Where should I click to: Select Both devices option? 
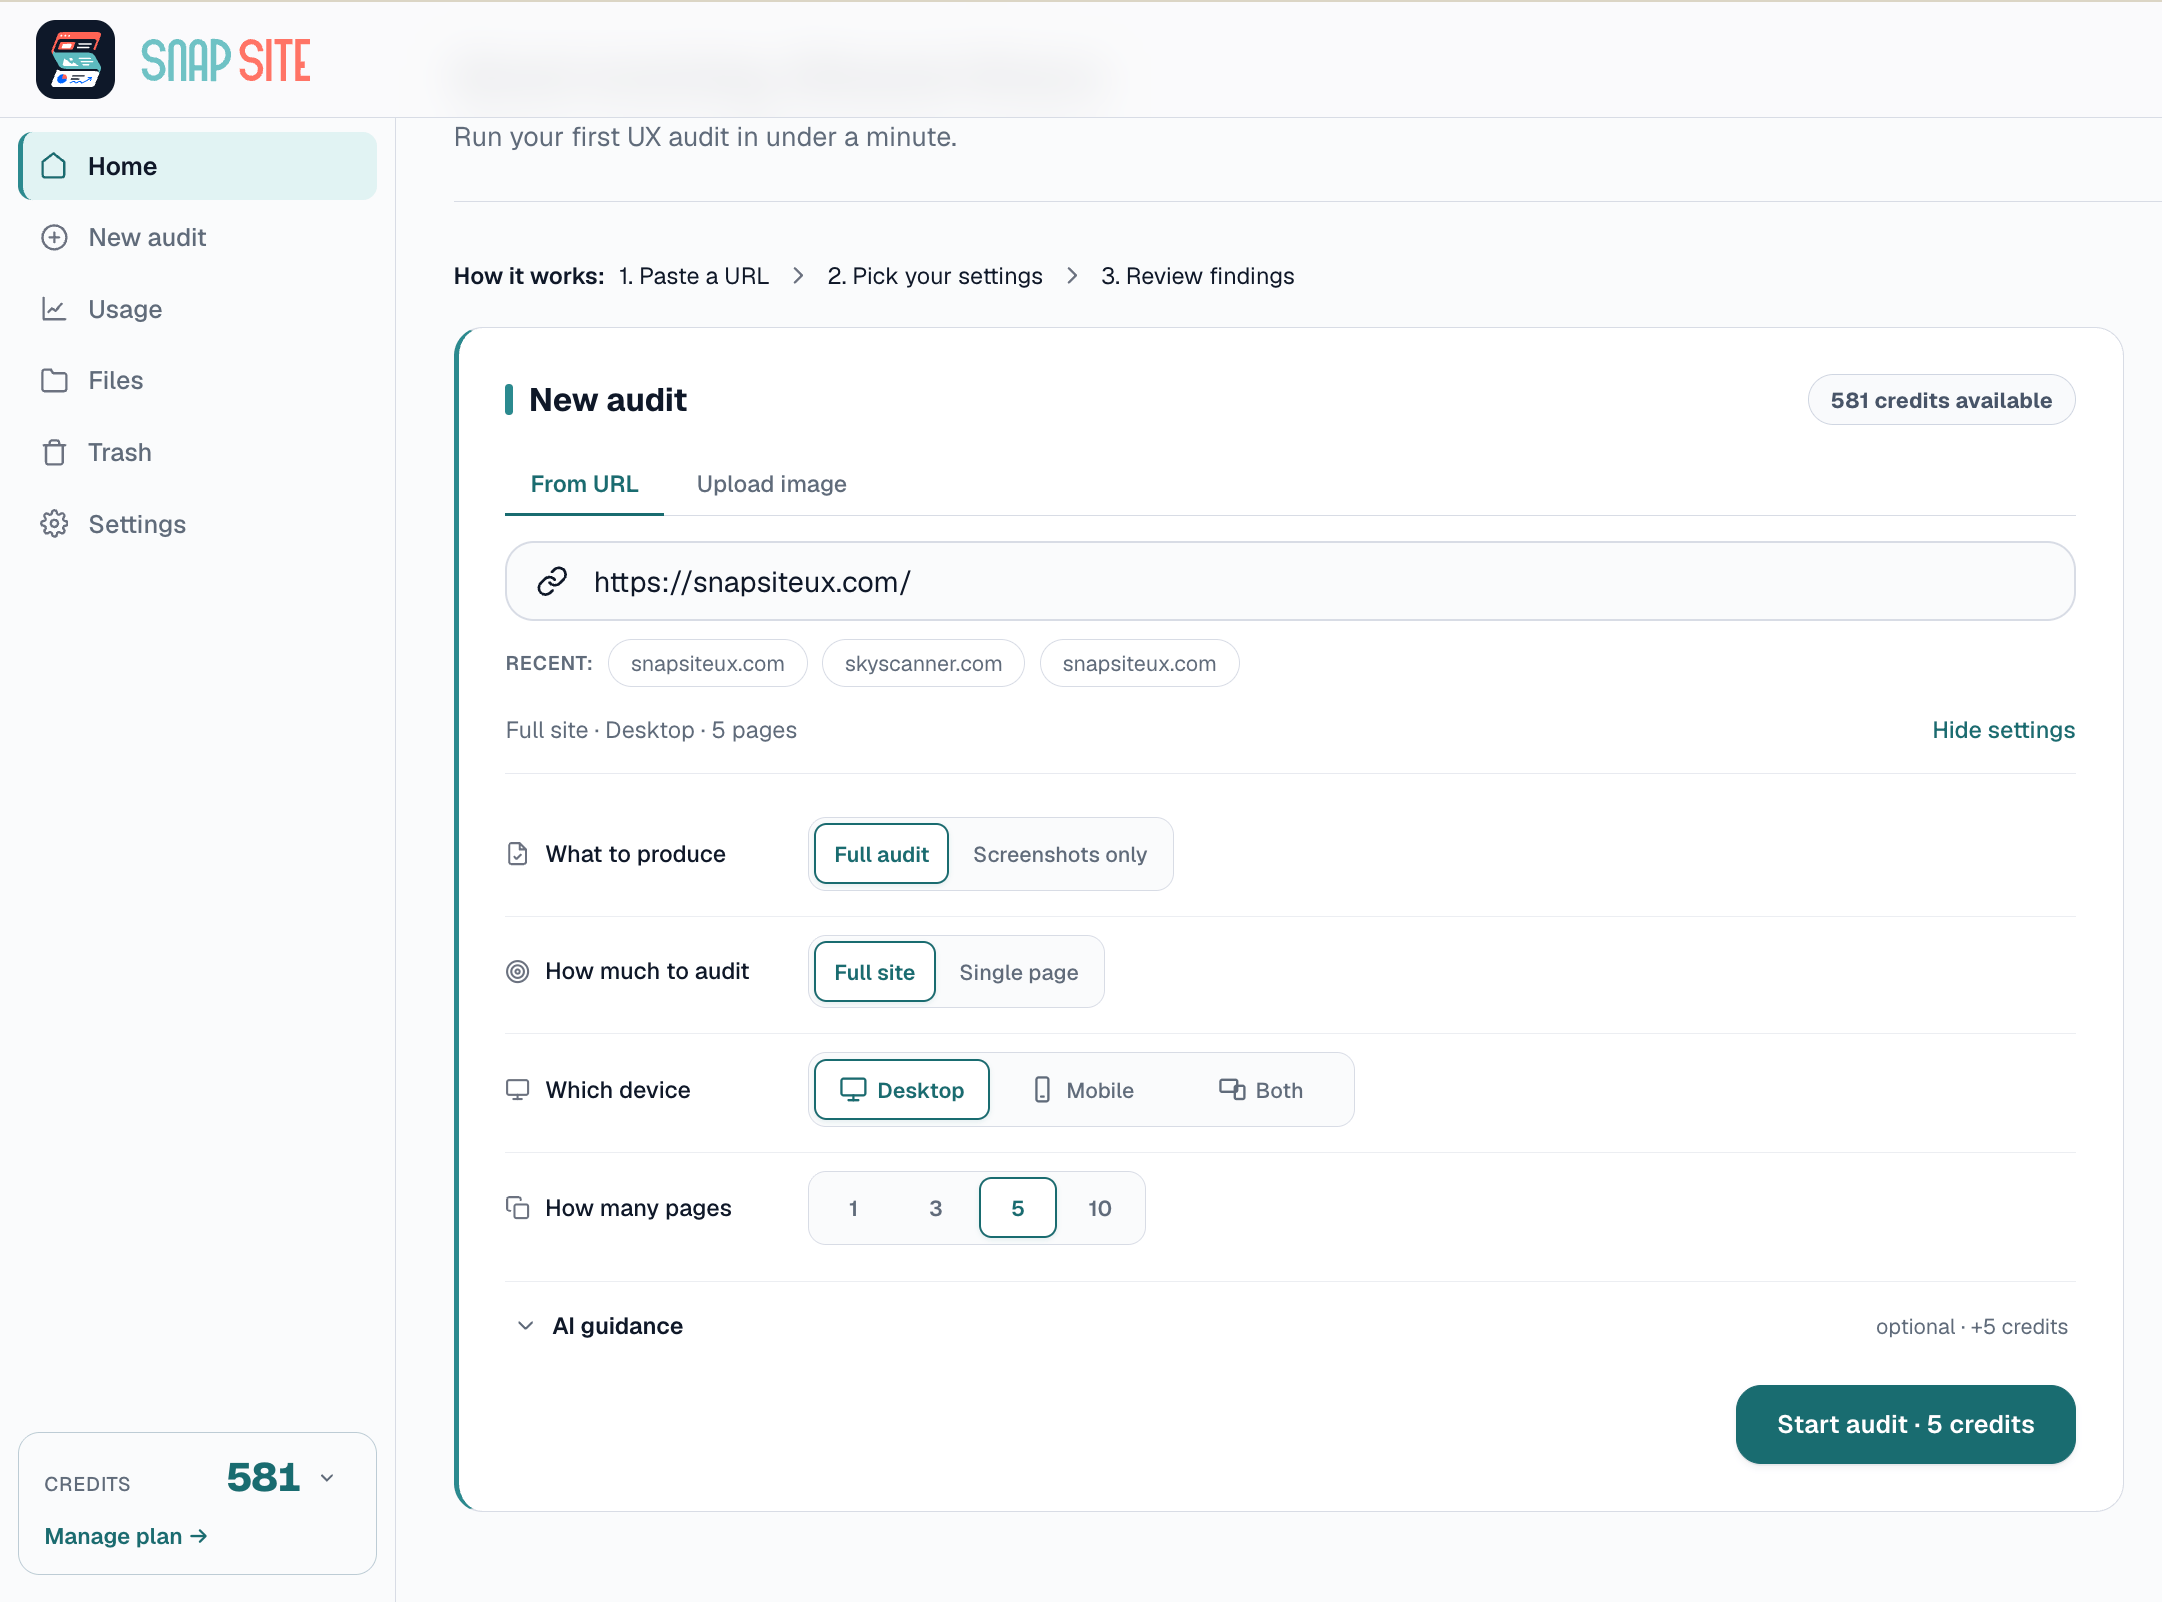coord(1260,1090)
